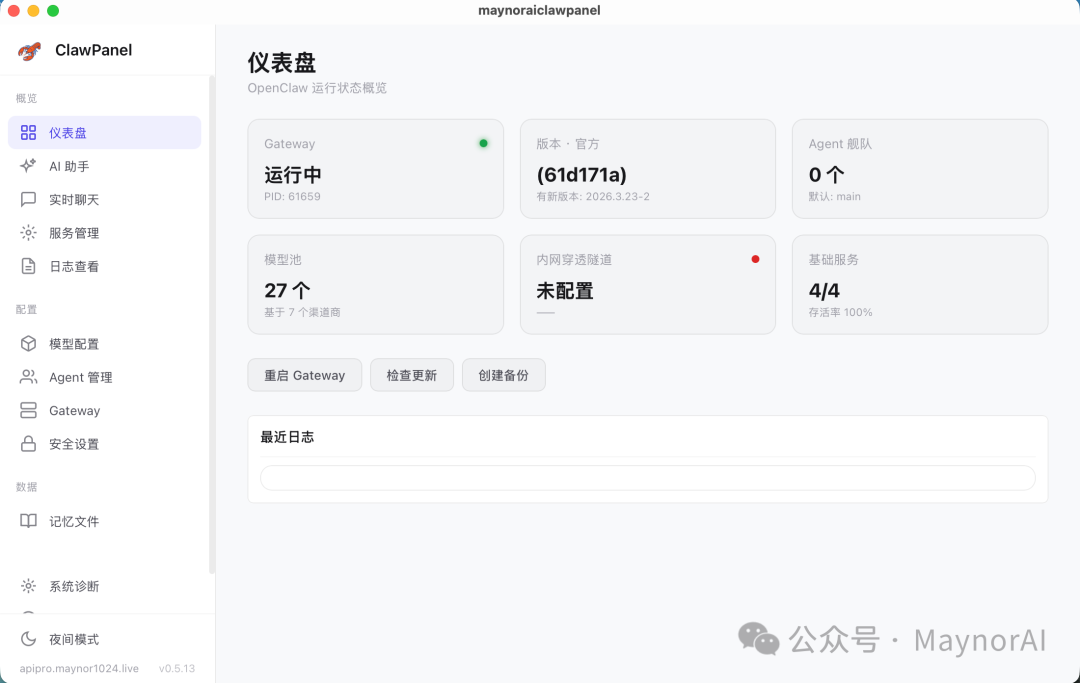Image resolution: width=1080 pixels, height=683 pixels.
Task: Open the 仪表盘 sidebar menu item
Action: (x=105, y=133)
